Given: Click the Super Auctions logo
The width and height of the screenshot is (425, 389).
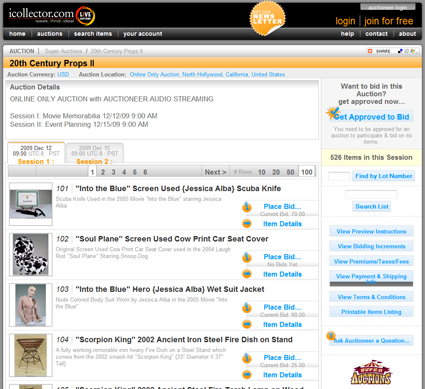Looking at the screenshot, I should pyautogui.click(x=371, y=372).
